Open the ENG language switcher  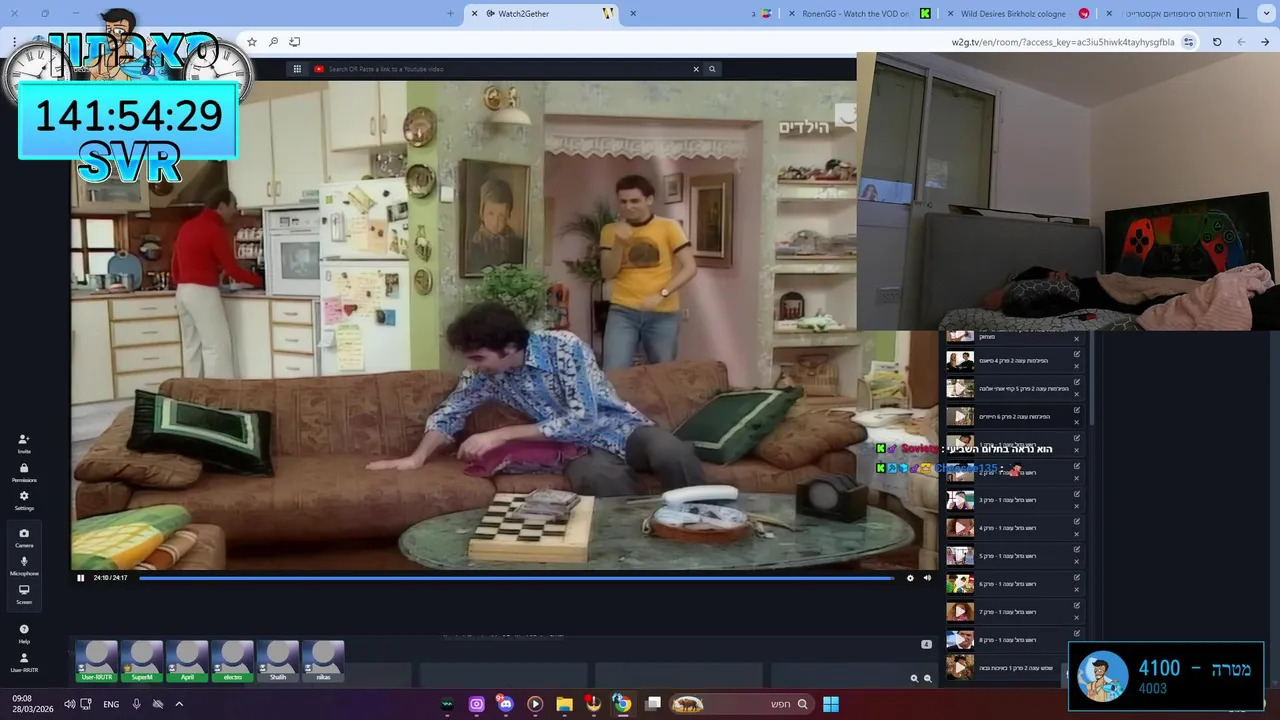(111, 704)
